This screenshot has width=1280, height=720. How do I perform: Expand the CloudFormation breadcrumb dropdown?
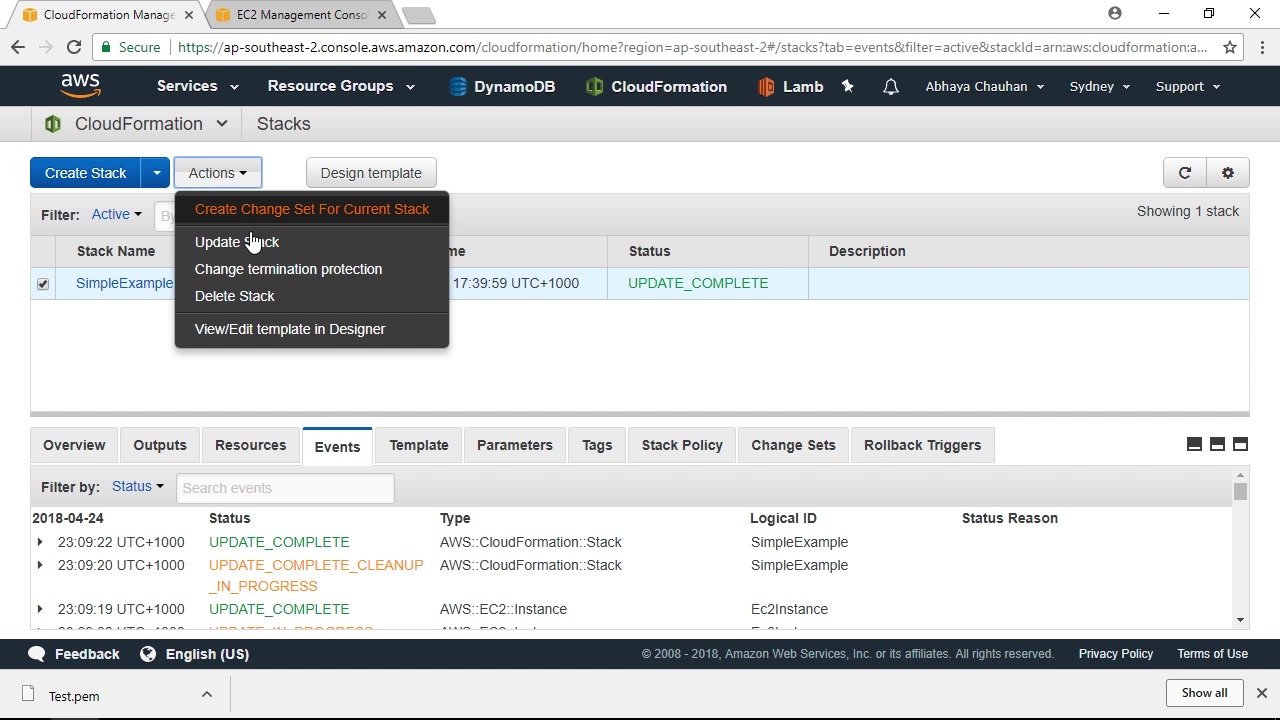[222, 124]
